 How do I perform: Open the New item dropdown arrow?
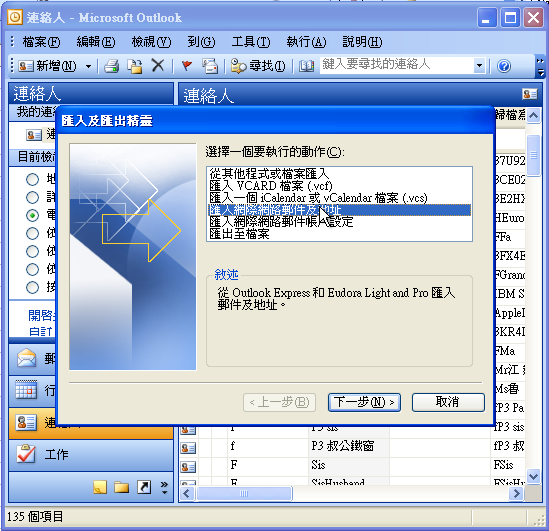pos(89,66)
